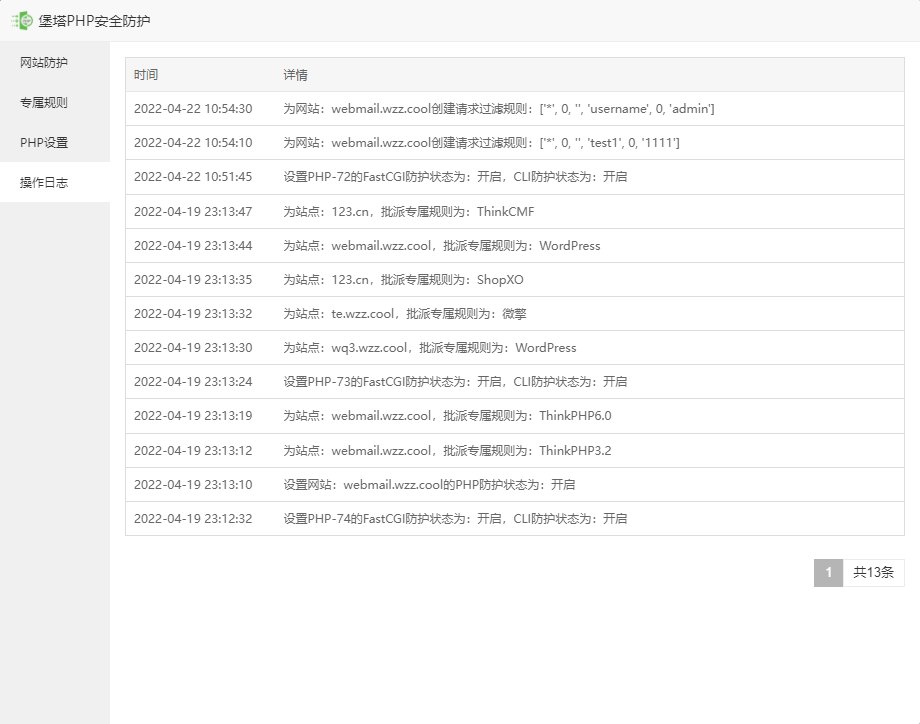Select timestamp 2022-04-19 23:12:32
920x724 pixels.
[x=193, y=518]
